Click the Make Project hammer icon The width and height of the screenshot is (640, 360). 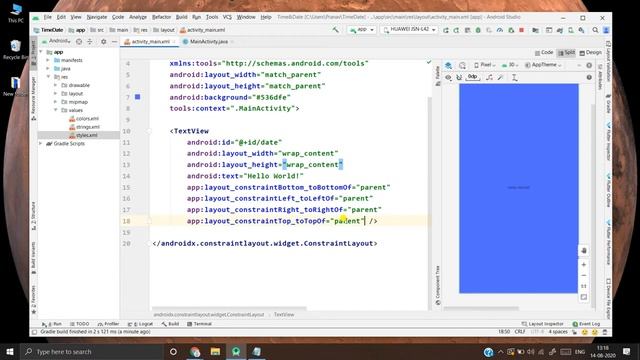[x=335, y=30]
